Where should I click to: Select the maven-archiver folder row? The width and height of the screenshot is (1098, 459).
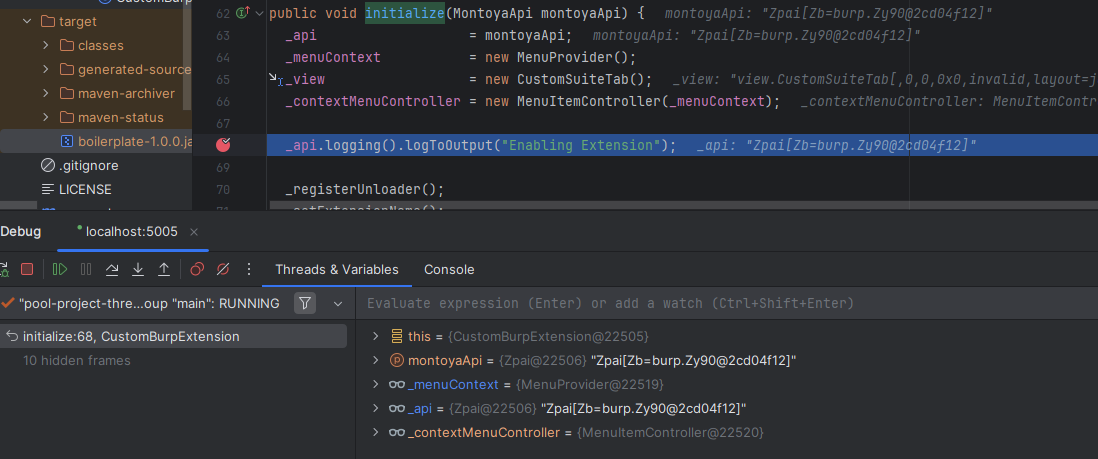tap(96, 93)
